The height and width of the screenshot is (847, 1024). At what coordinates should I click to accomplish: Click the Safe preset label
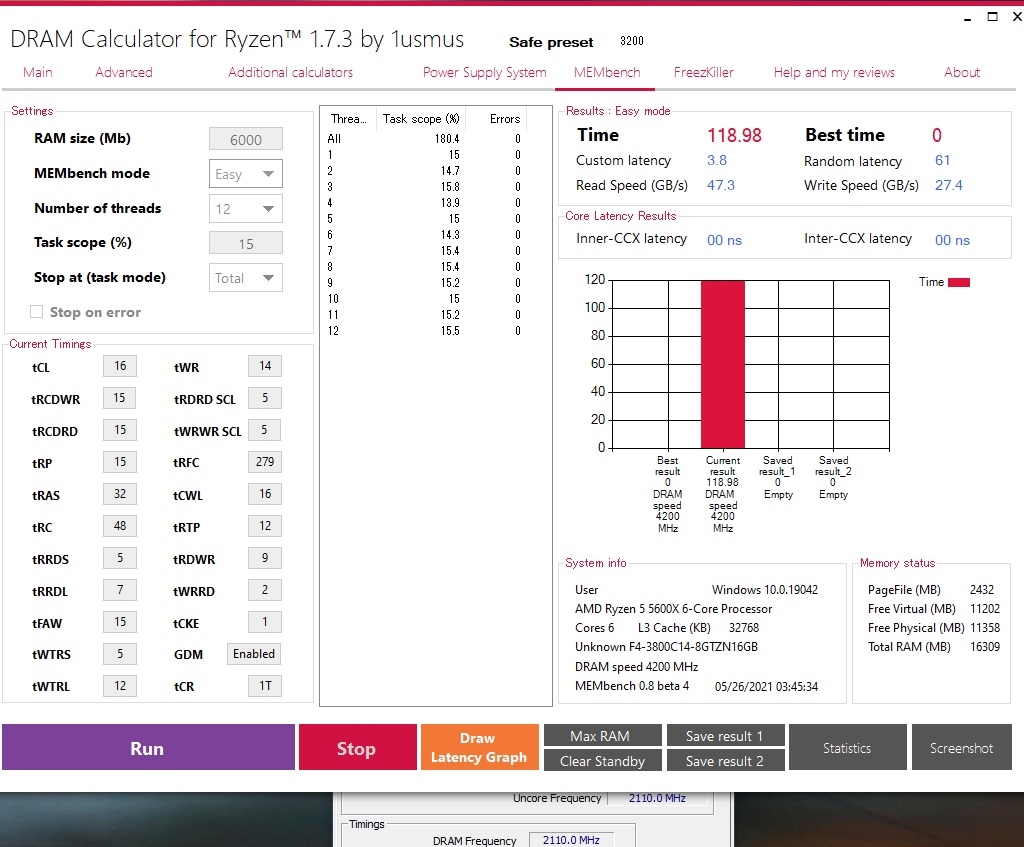pyautogui.click(x=551, y=42)
